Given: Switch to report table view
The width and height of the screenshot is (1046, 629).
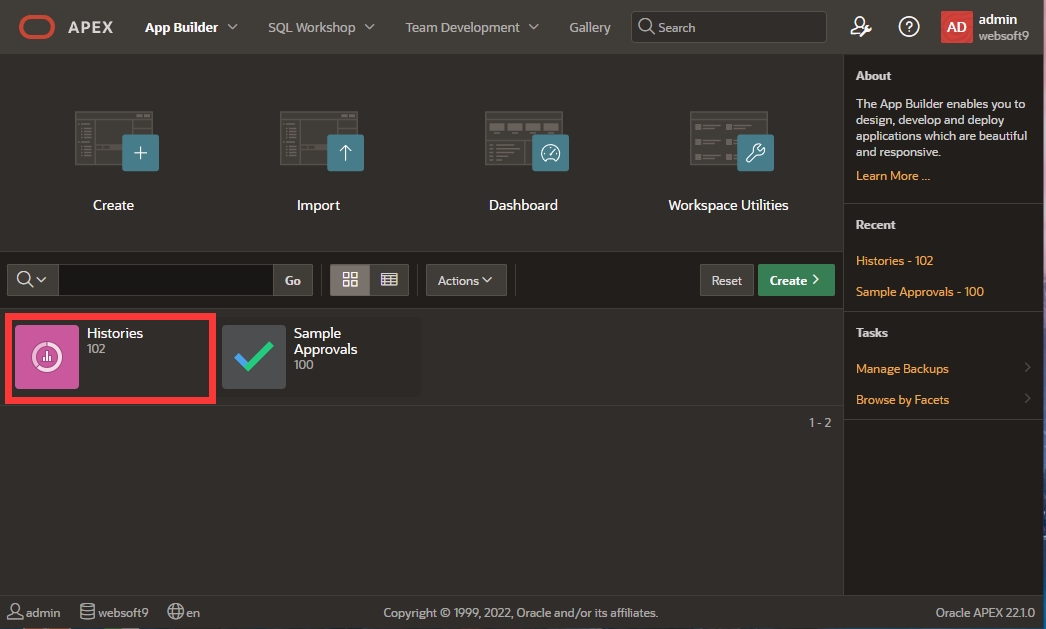Looking at the screenshot, I should 389,280.
